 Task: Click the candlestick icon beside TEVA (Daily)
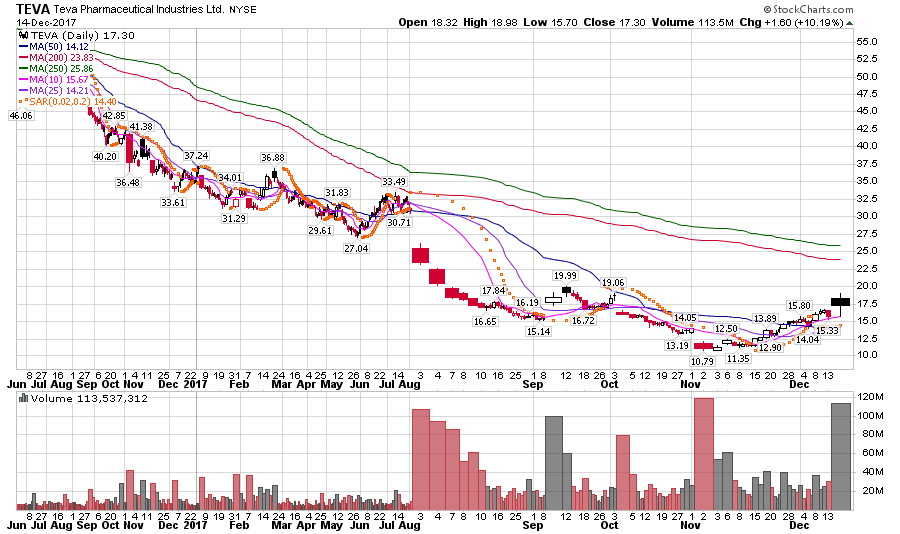[x=24, y=34]
